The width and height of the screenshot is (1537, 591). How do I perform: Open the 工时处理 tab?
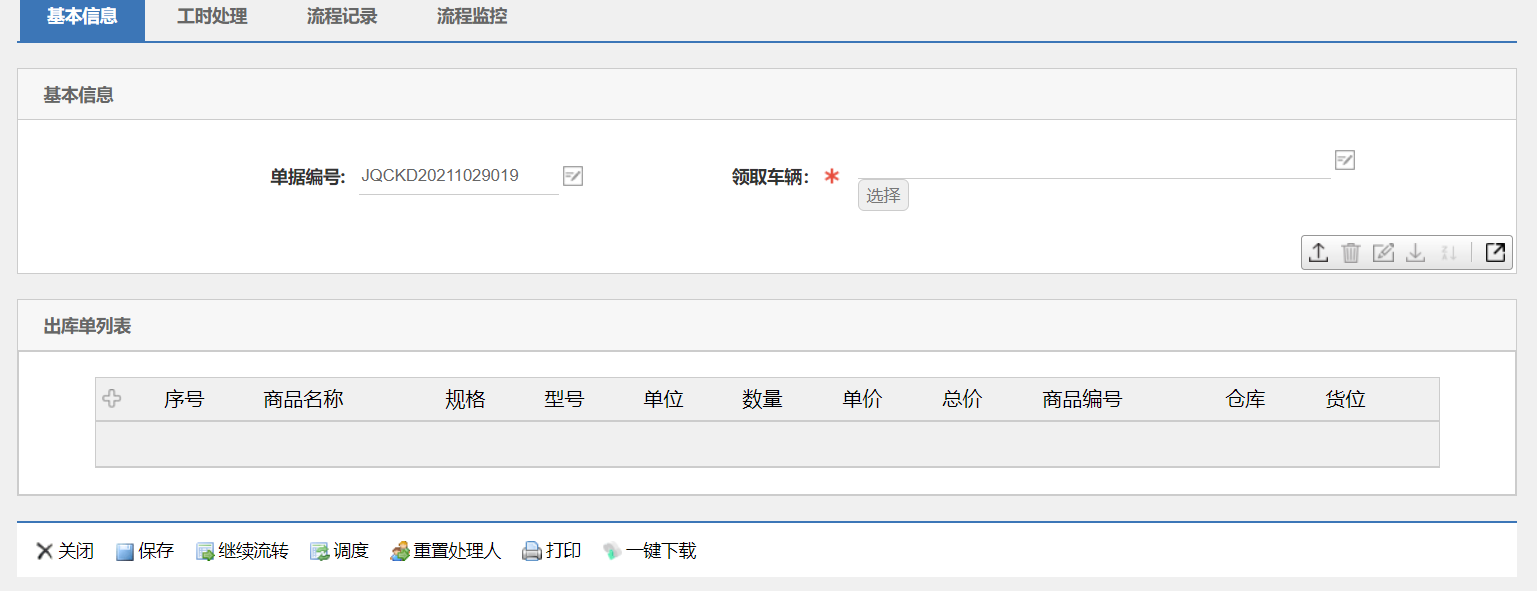212,17
